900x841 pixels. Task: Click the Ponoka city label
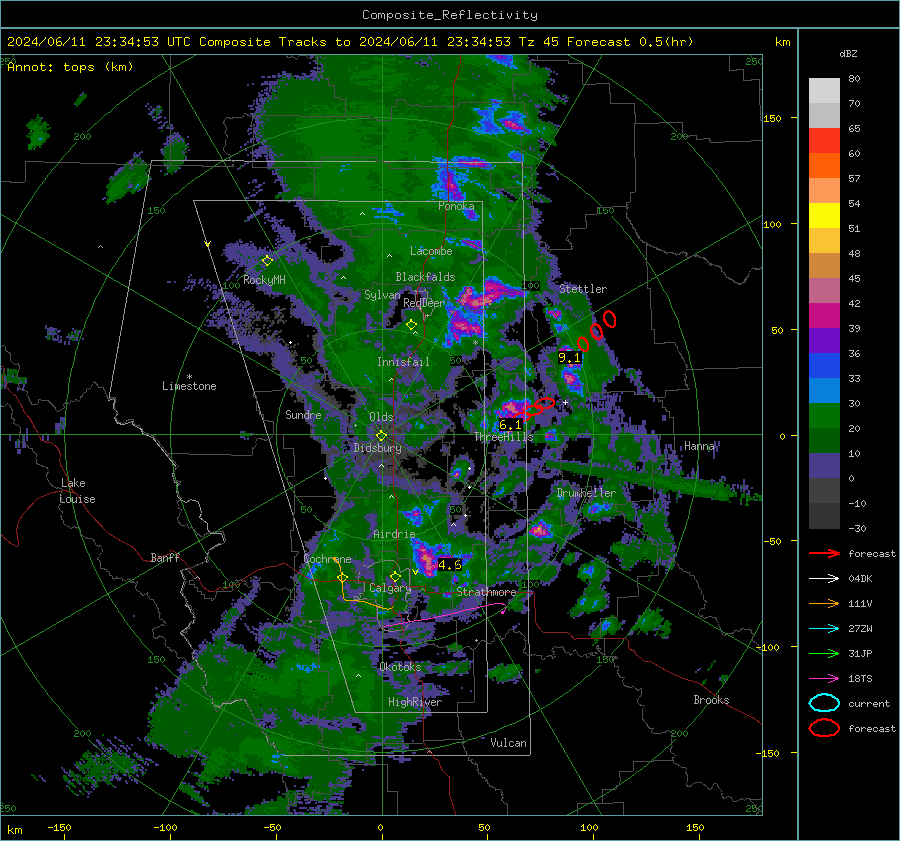pyautogui.click(x=456, y=206)
